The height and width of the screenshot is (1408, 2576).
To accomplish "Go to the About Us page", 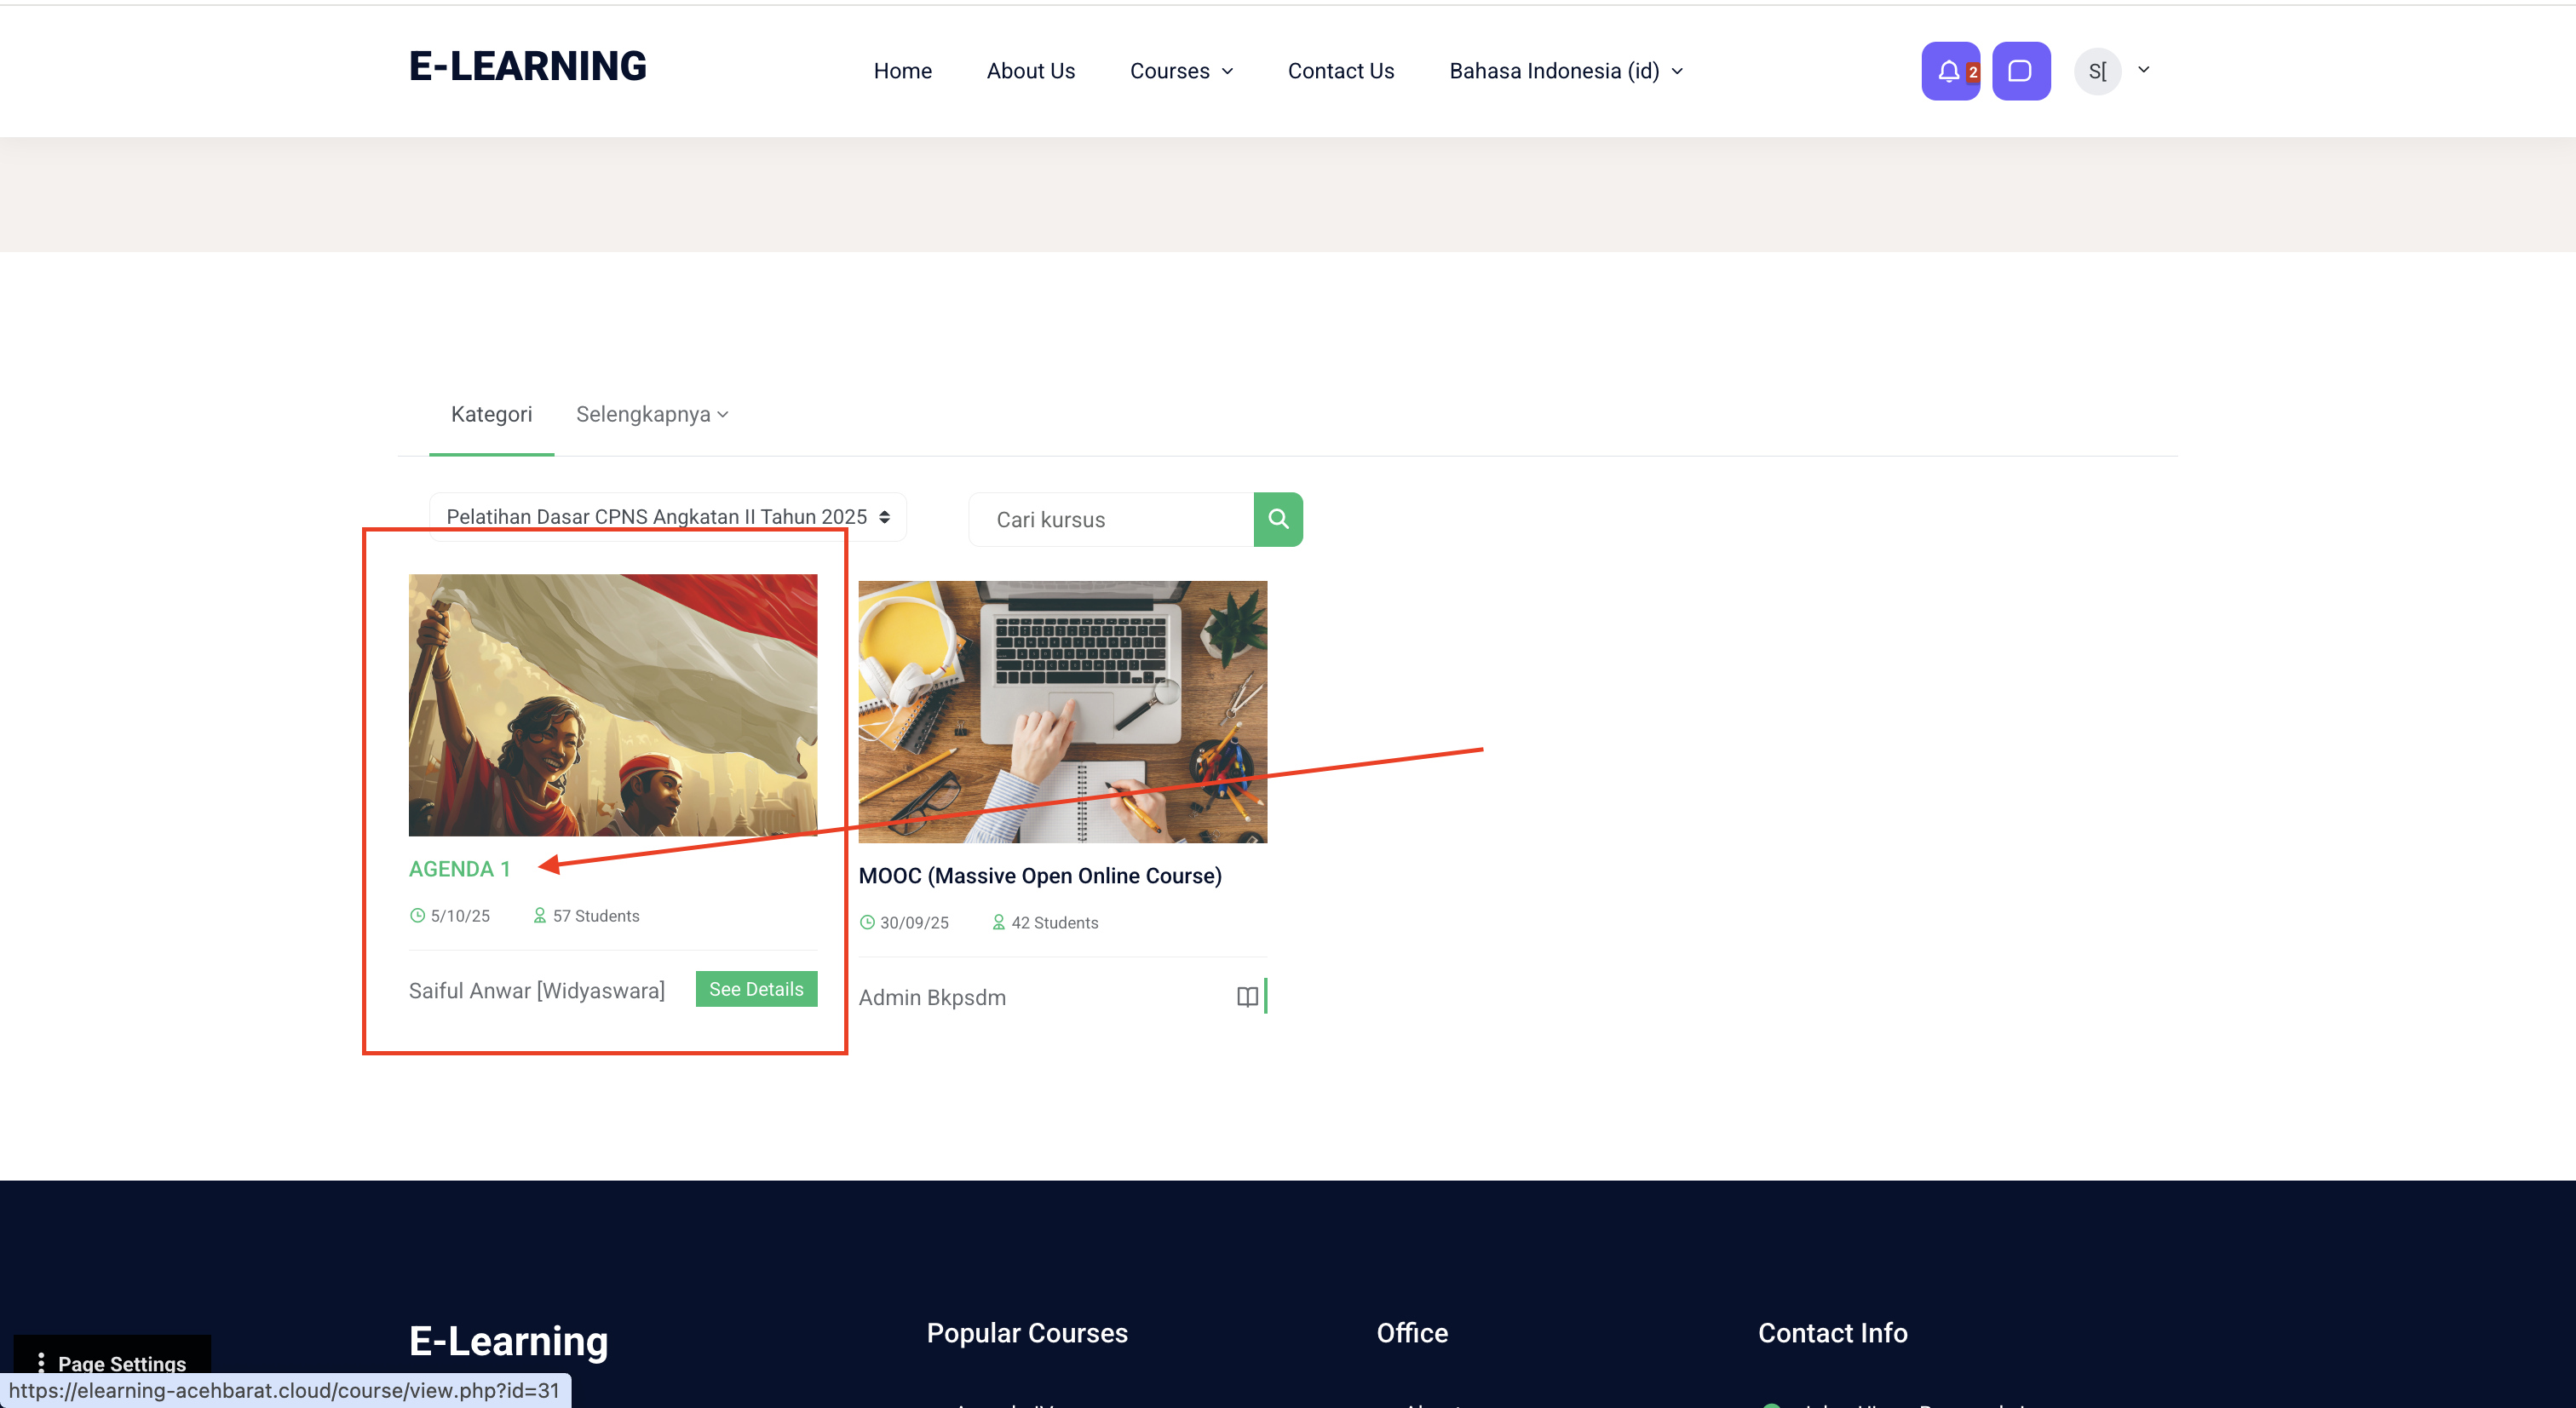I will pos(1030,71).
